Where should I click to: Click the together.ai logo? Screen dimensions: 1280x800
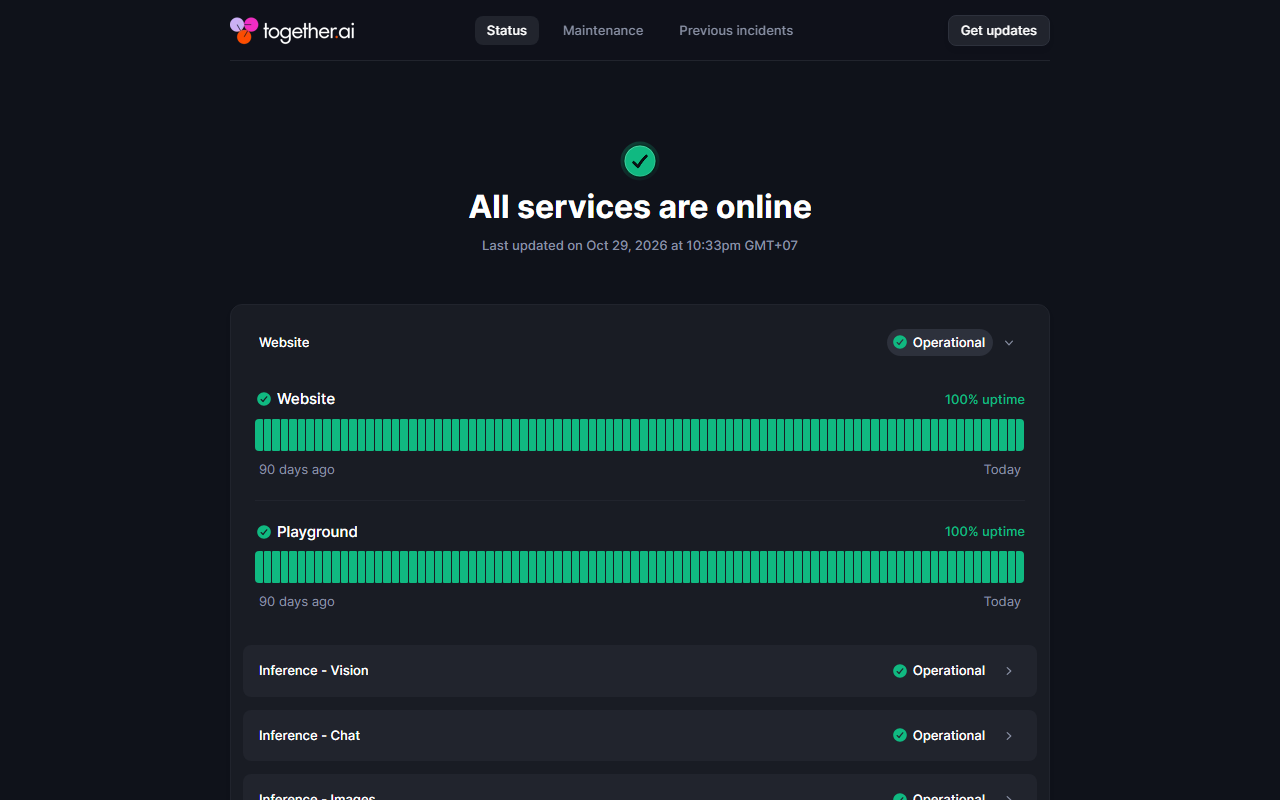(292, 31)
